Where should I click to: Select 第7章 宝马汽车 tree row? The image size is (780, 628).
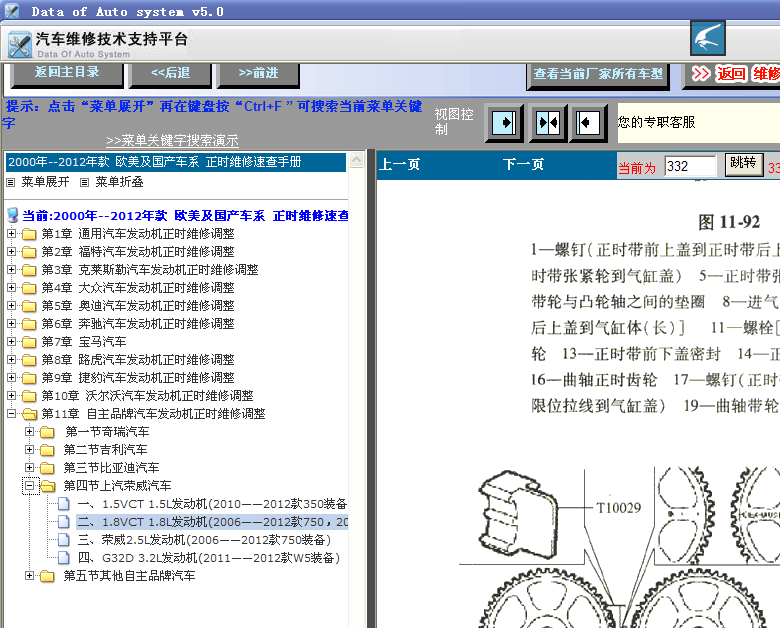click(x=84, y=342)
